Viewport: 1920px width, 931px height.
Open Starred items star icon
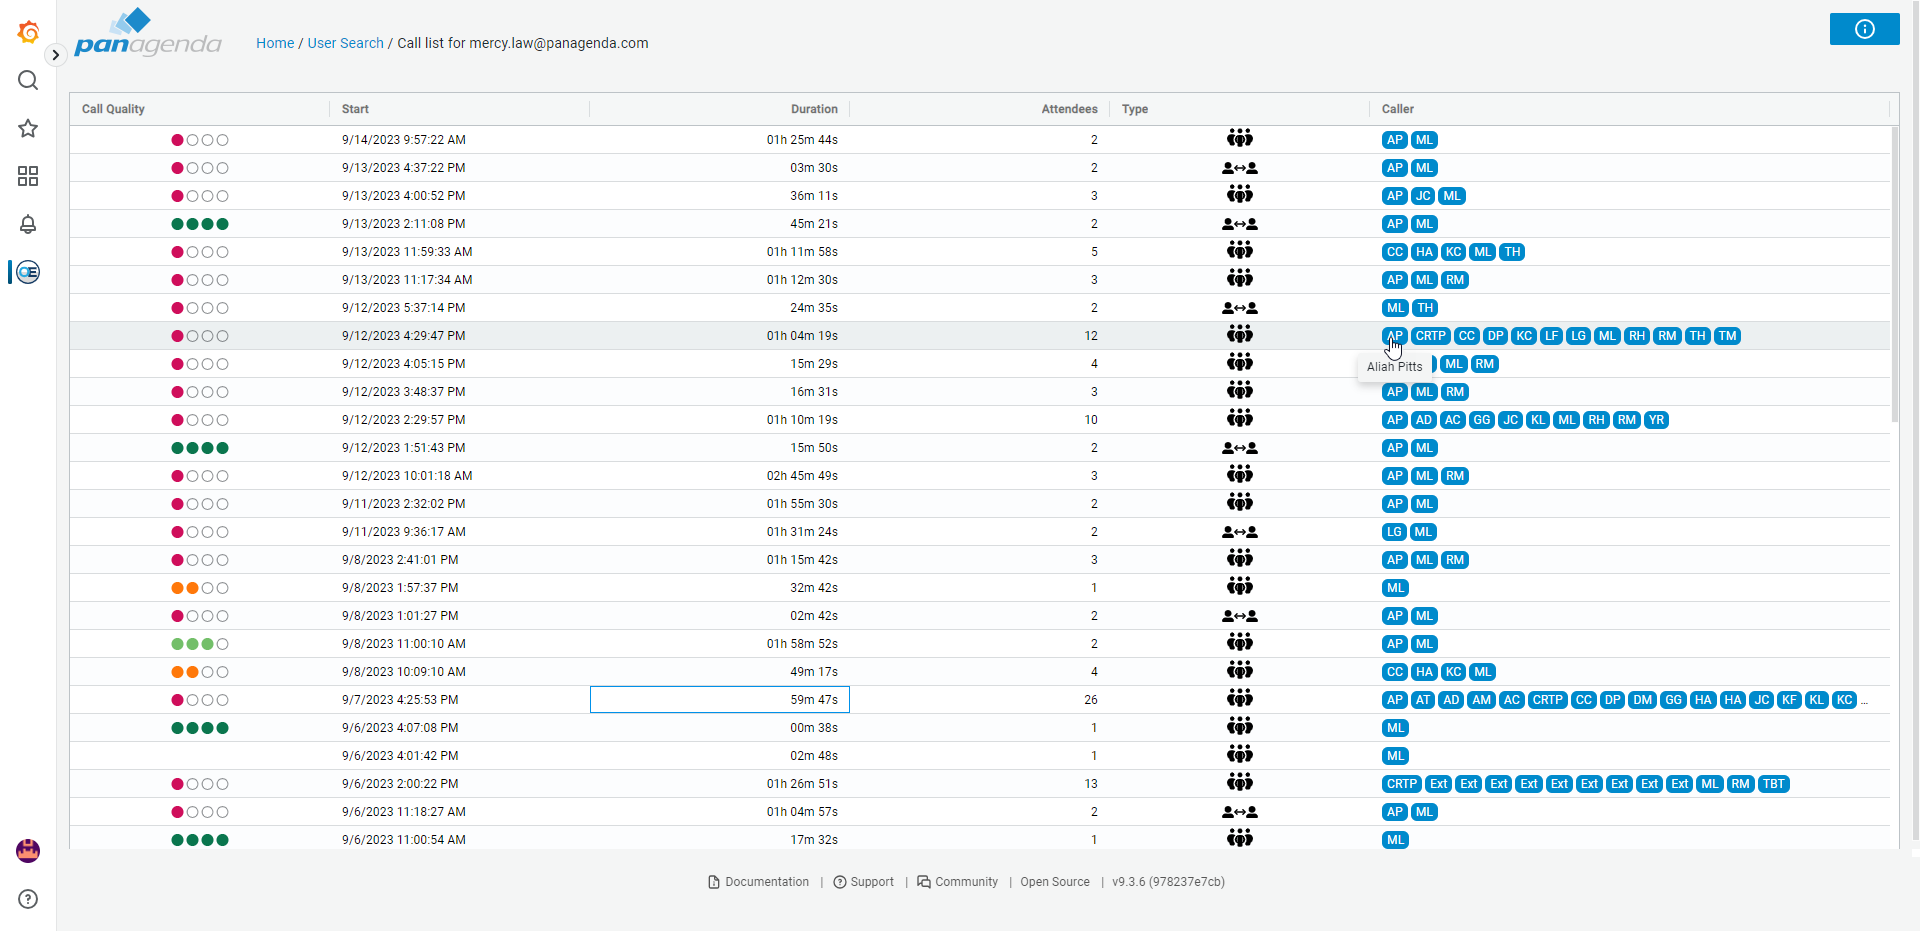click(28, 128)
